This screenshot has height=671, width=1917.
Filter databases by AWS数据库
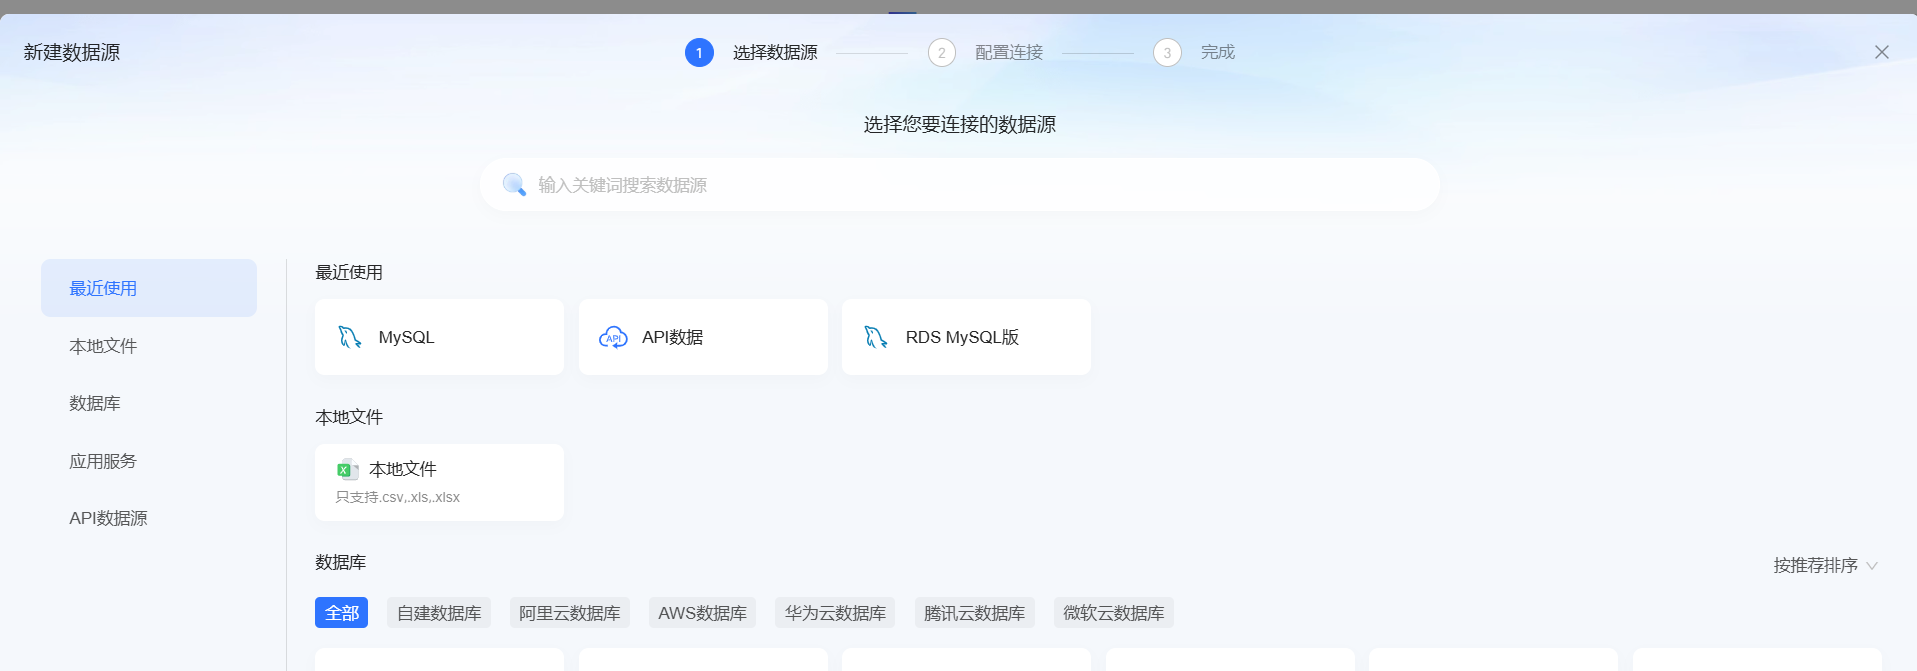pos(702,613)
